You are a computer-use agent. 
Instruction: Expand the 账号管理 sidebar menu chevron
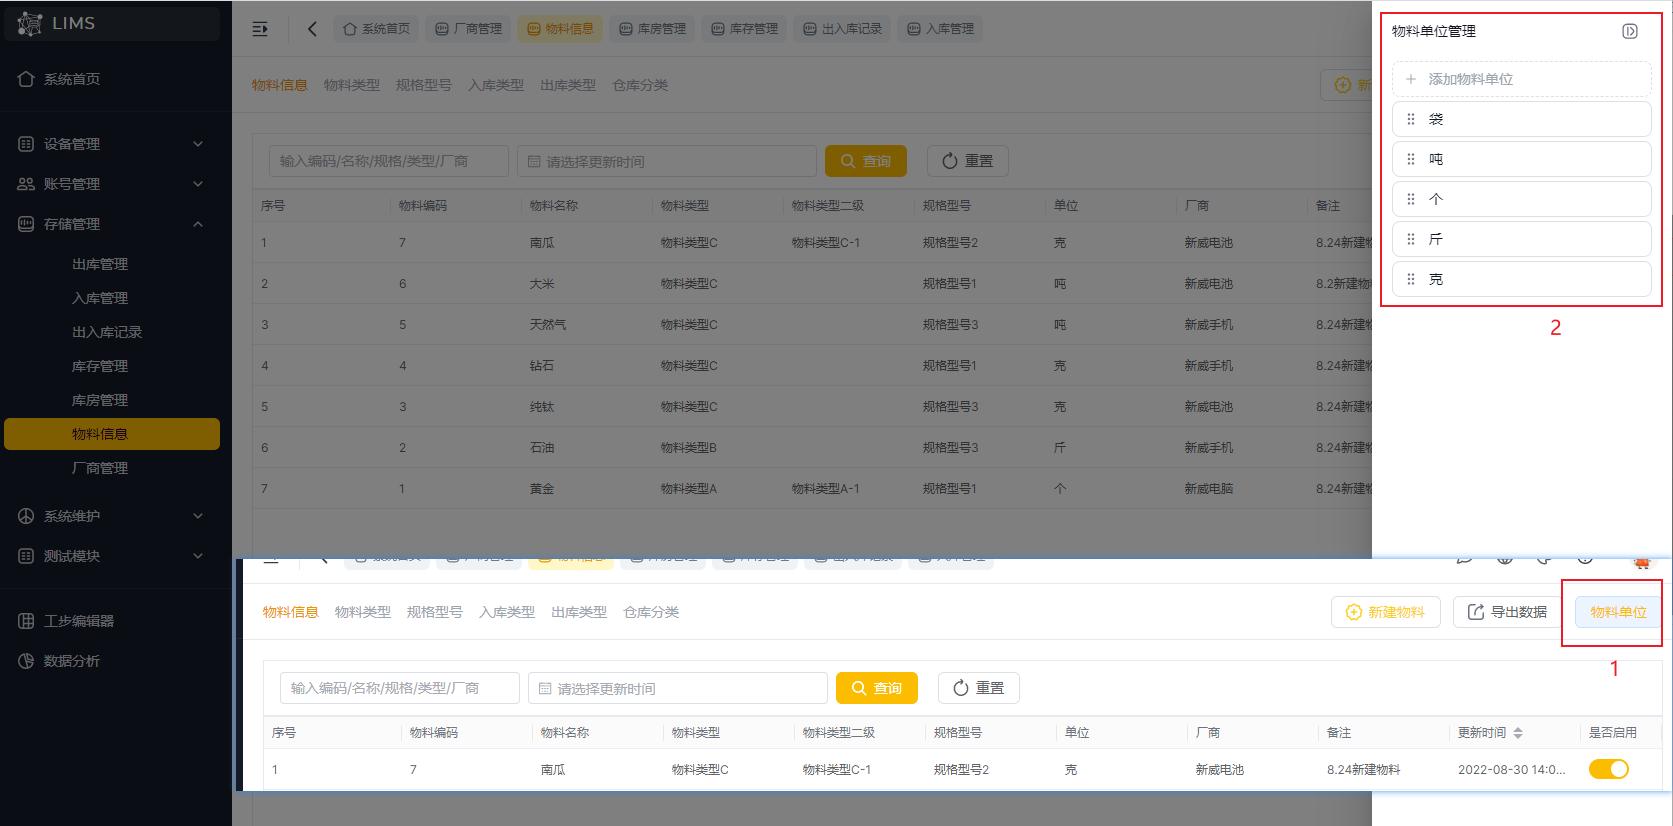(198, 184)
